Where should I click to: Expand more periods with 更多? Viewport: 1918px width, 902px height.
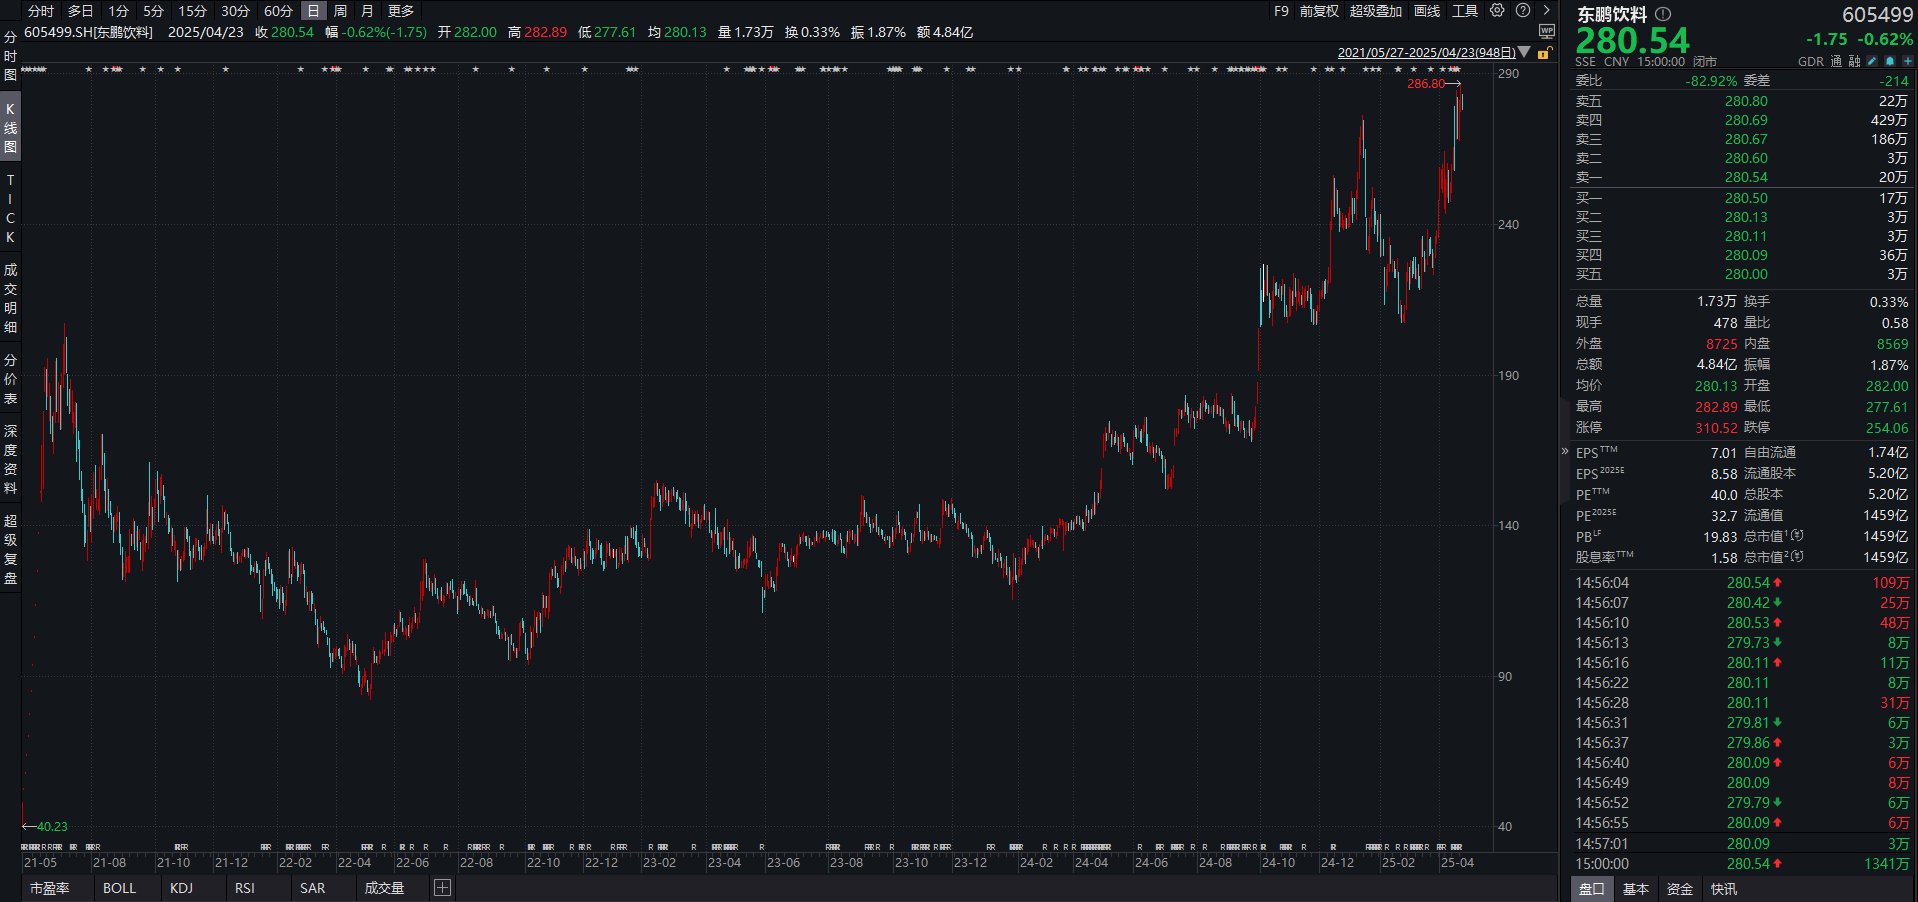(400, 11)
